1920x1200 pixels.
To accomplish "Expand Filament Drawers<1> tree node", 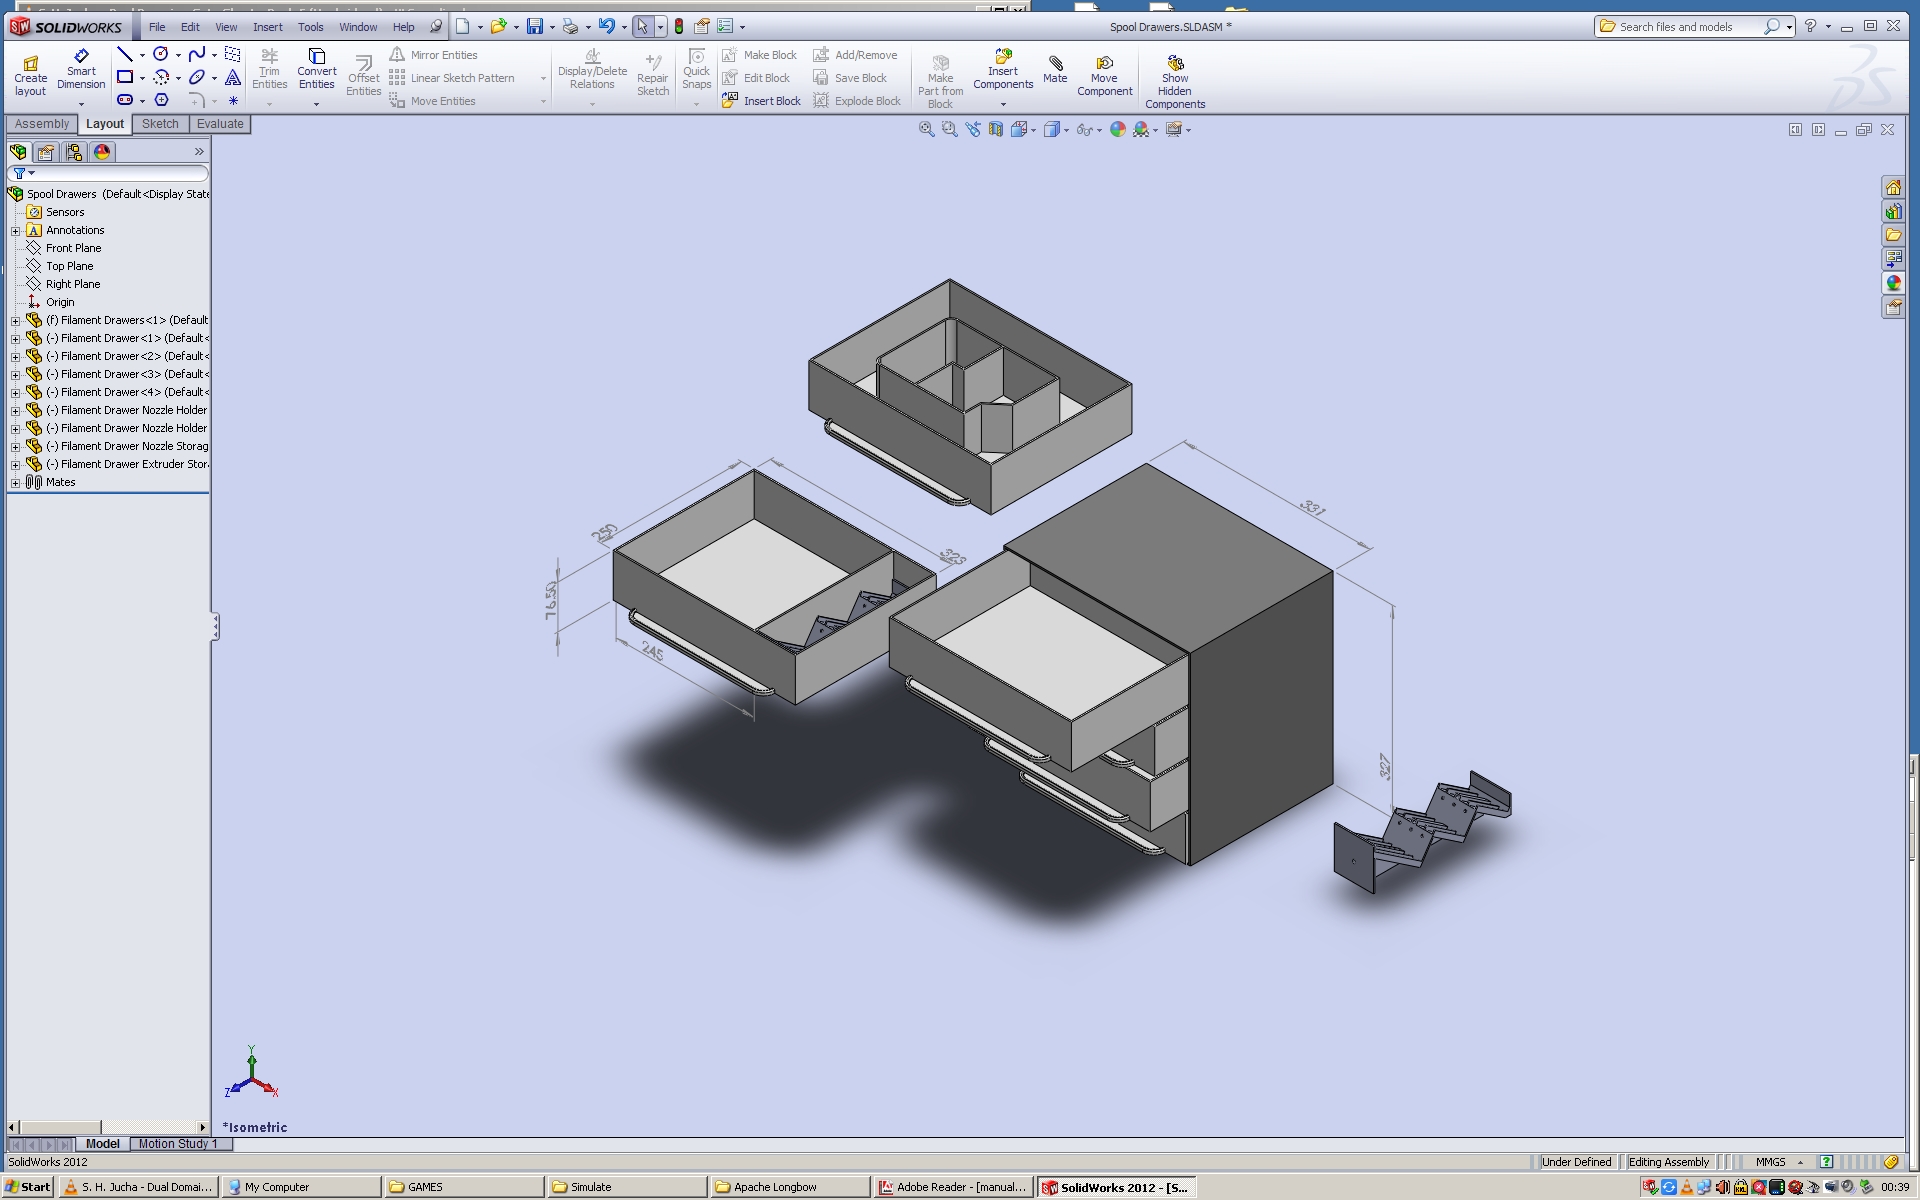I will point(15,321).
